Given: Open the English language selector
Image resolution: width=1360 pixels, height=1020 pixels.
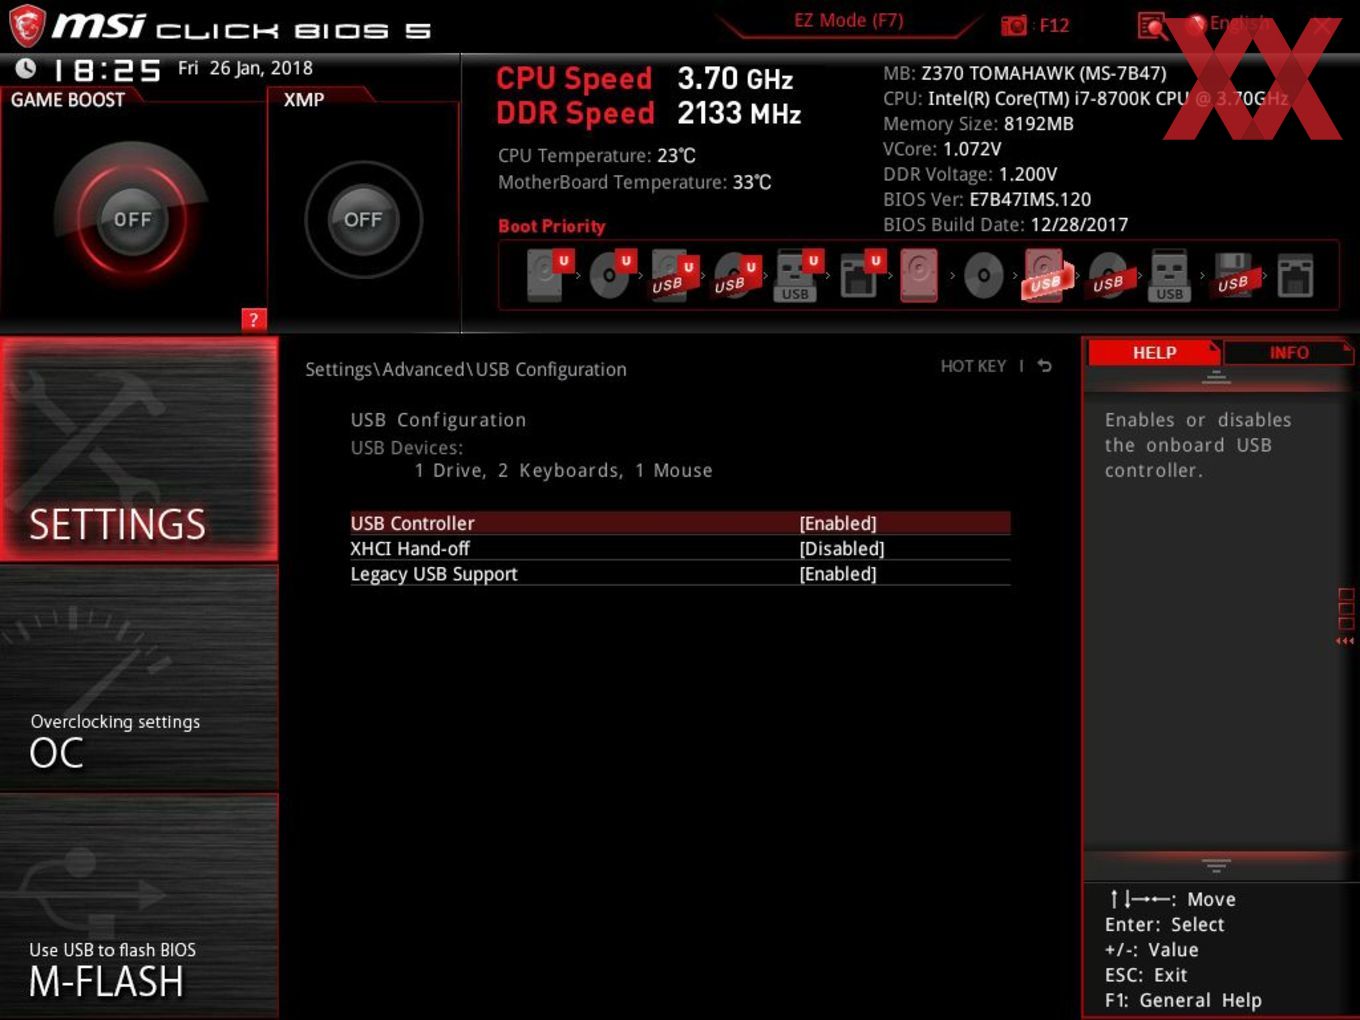Looking at the screenshot, I should 1229,24.
